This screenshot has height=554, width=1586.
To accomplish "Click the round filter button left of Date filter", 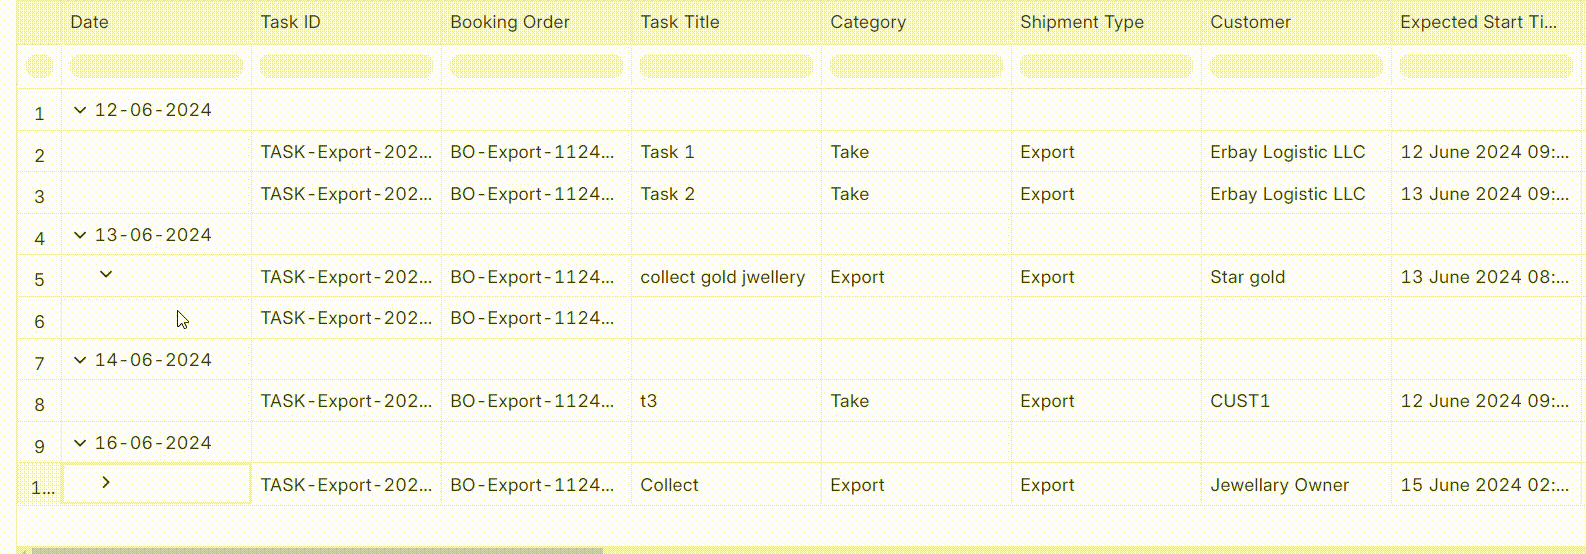I will pos(39,66).
